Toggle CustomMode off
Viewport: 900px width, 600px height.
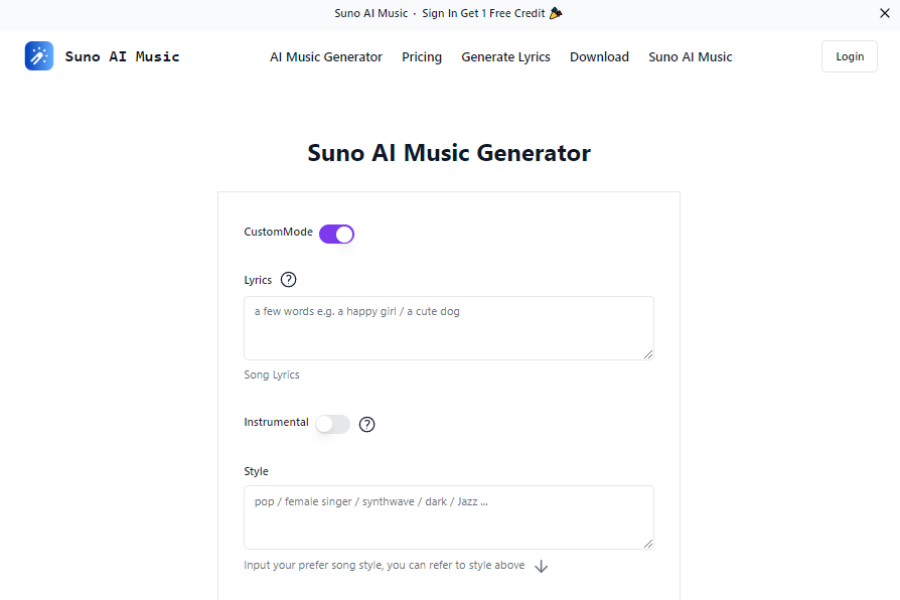coord(337,232)
